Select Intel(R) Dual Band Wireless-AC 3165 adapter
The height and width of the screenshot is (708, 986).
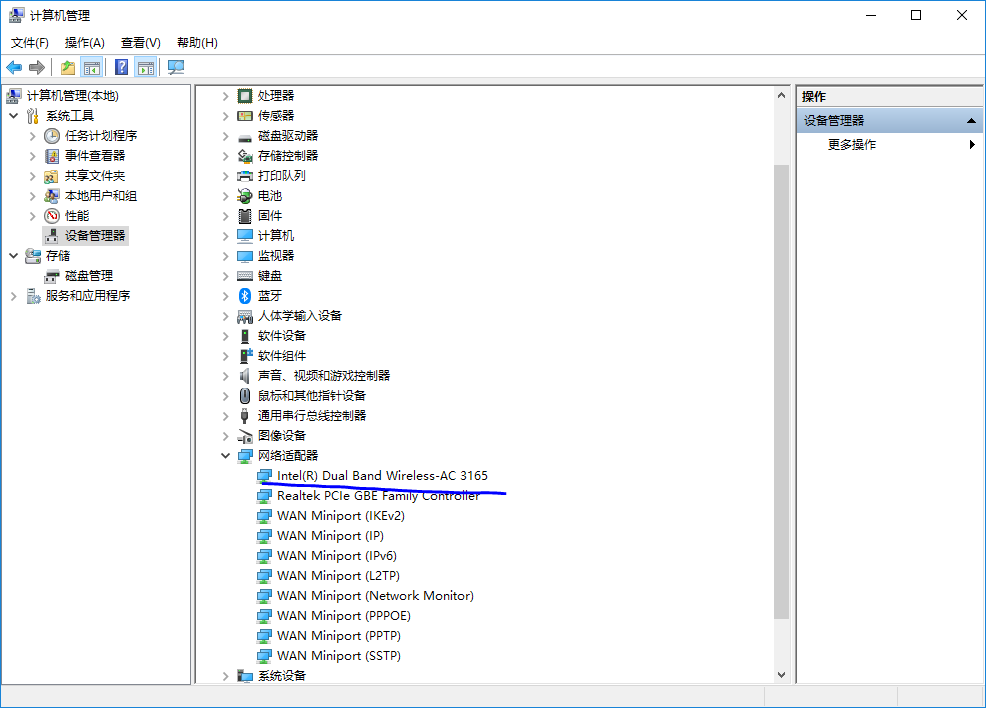click(x=382, y=476)
